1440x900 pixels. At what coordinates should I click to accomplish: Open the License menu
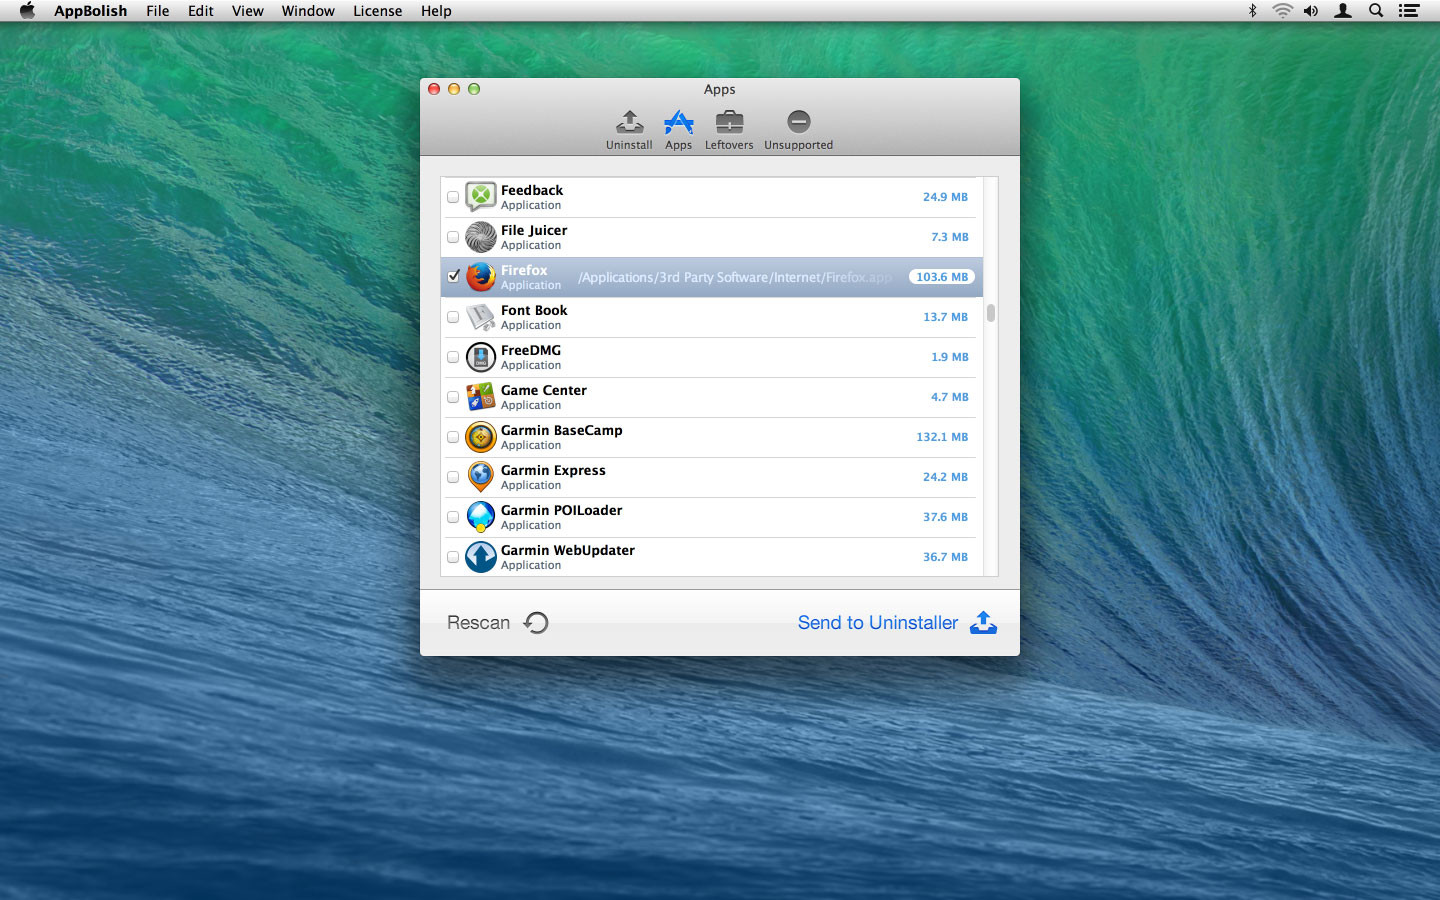pos(377,11)
